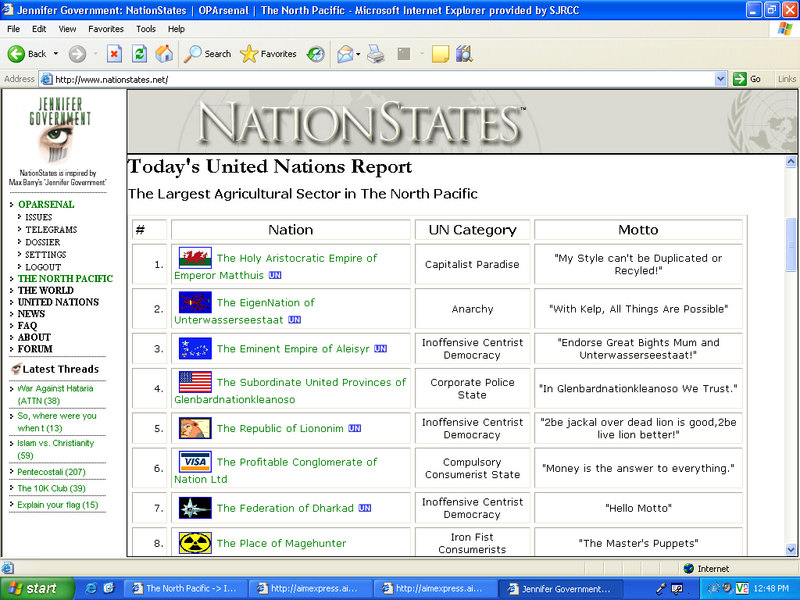Click the UN badge beside Liononim
Image resolution: width=800 pixels, height=600 pixels.
point(355,429)
